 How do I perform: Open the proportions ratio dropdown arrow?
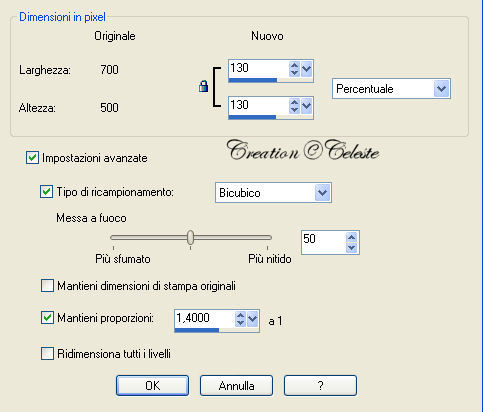(x=253, y=319)
